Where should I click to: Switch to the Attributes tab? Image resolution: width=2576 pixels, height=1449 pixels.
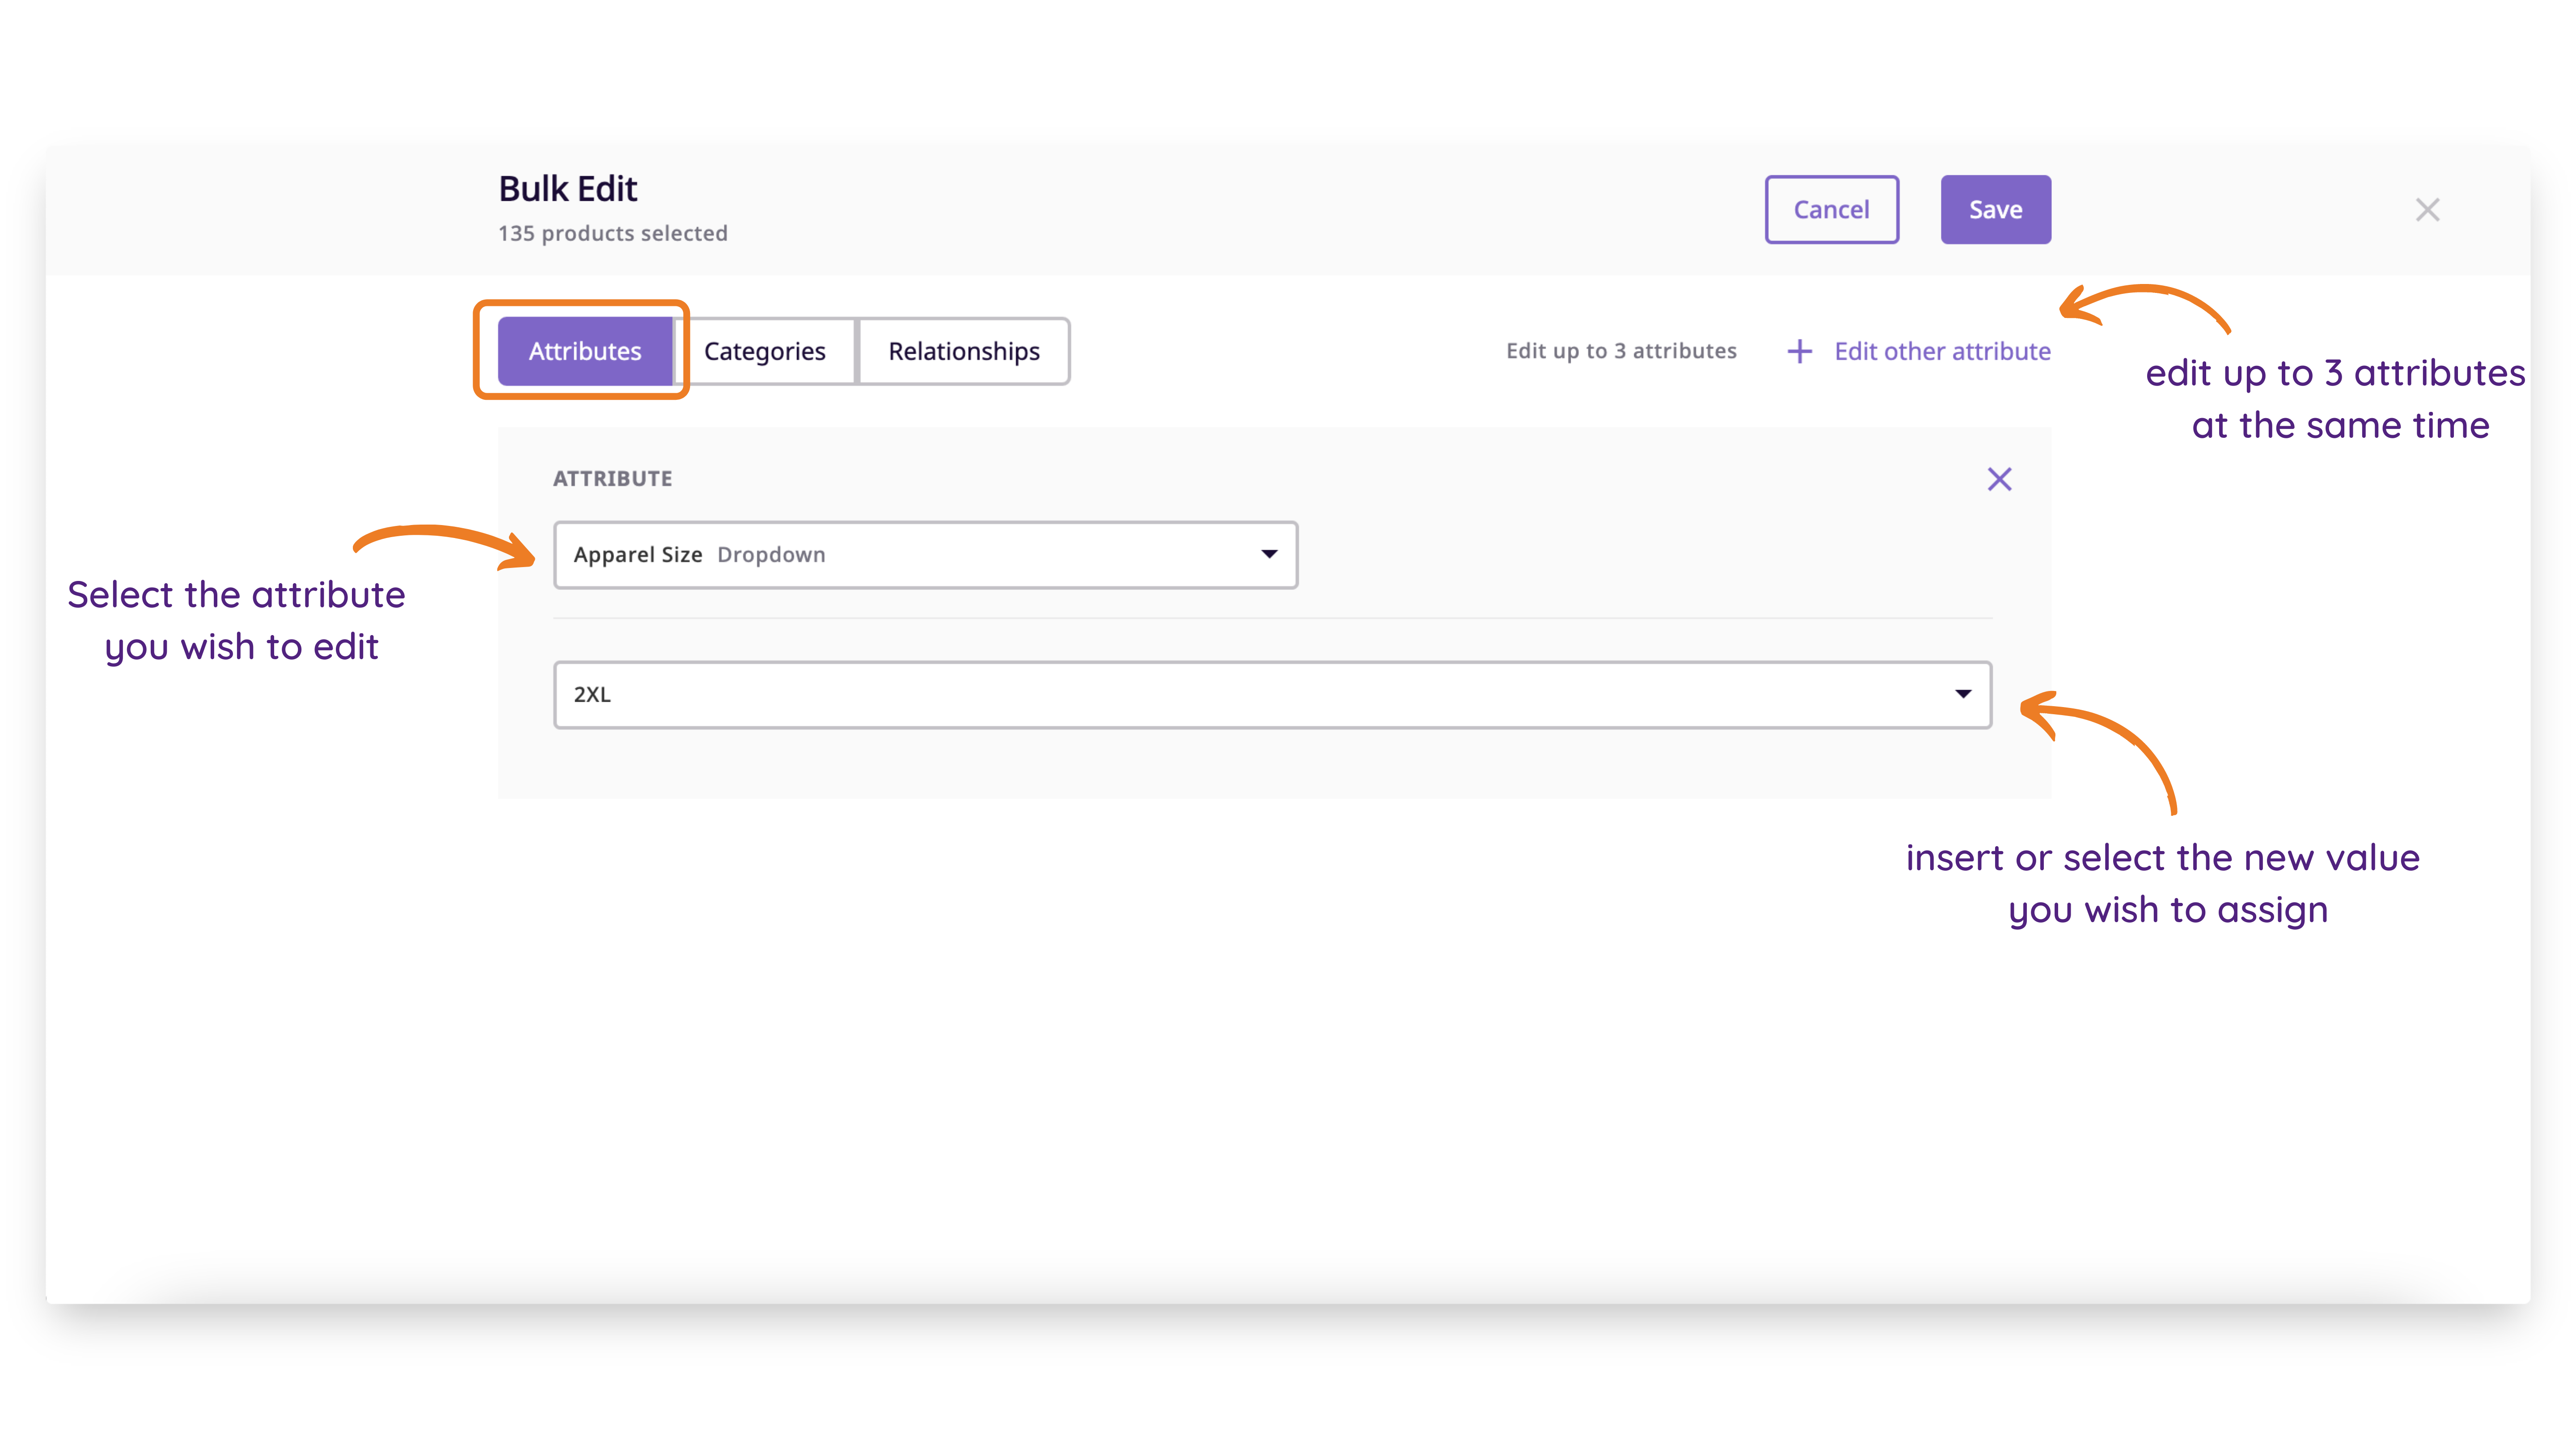pyautogui.click(x=585, y=351)
